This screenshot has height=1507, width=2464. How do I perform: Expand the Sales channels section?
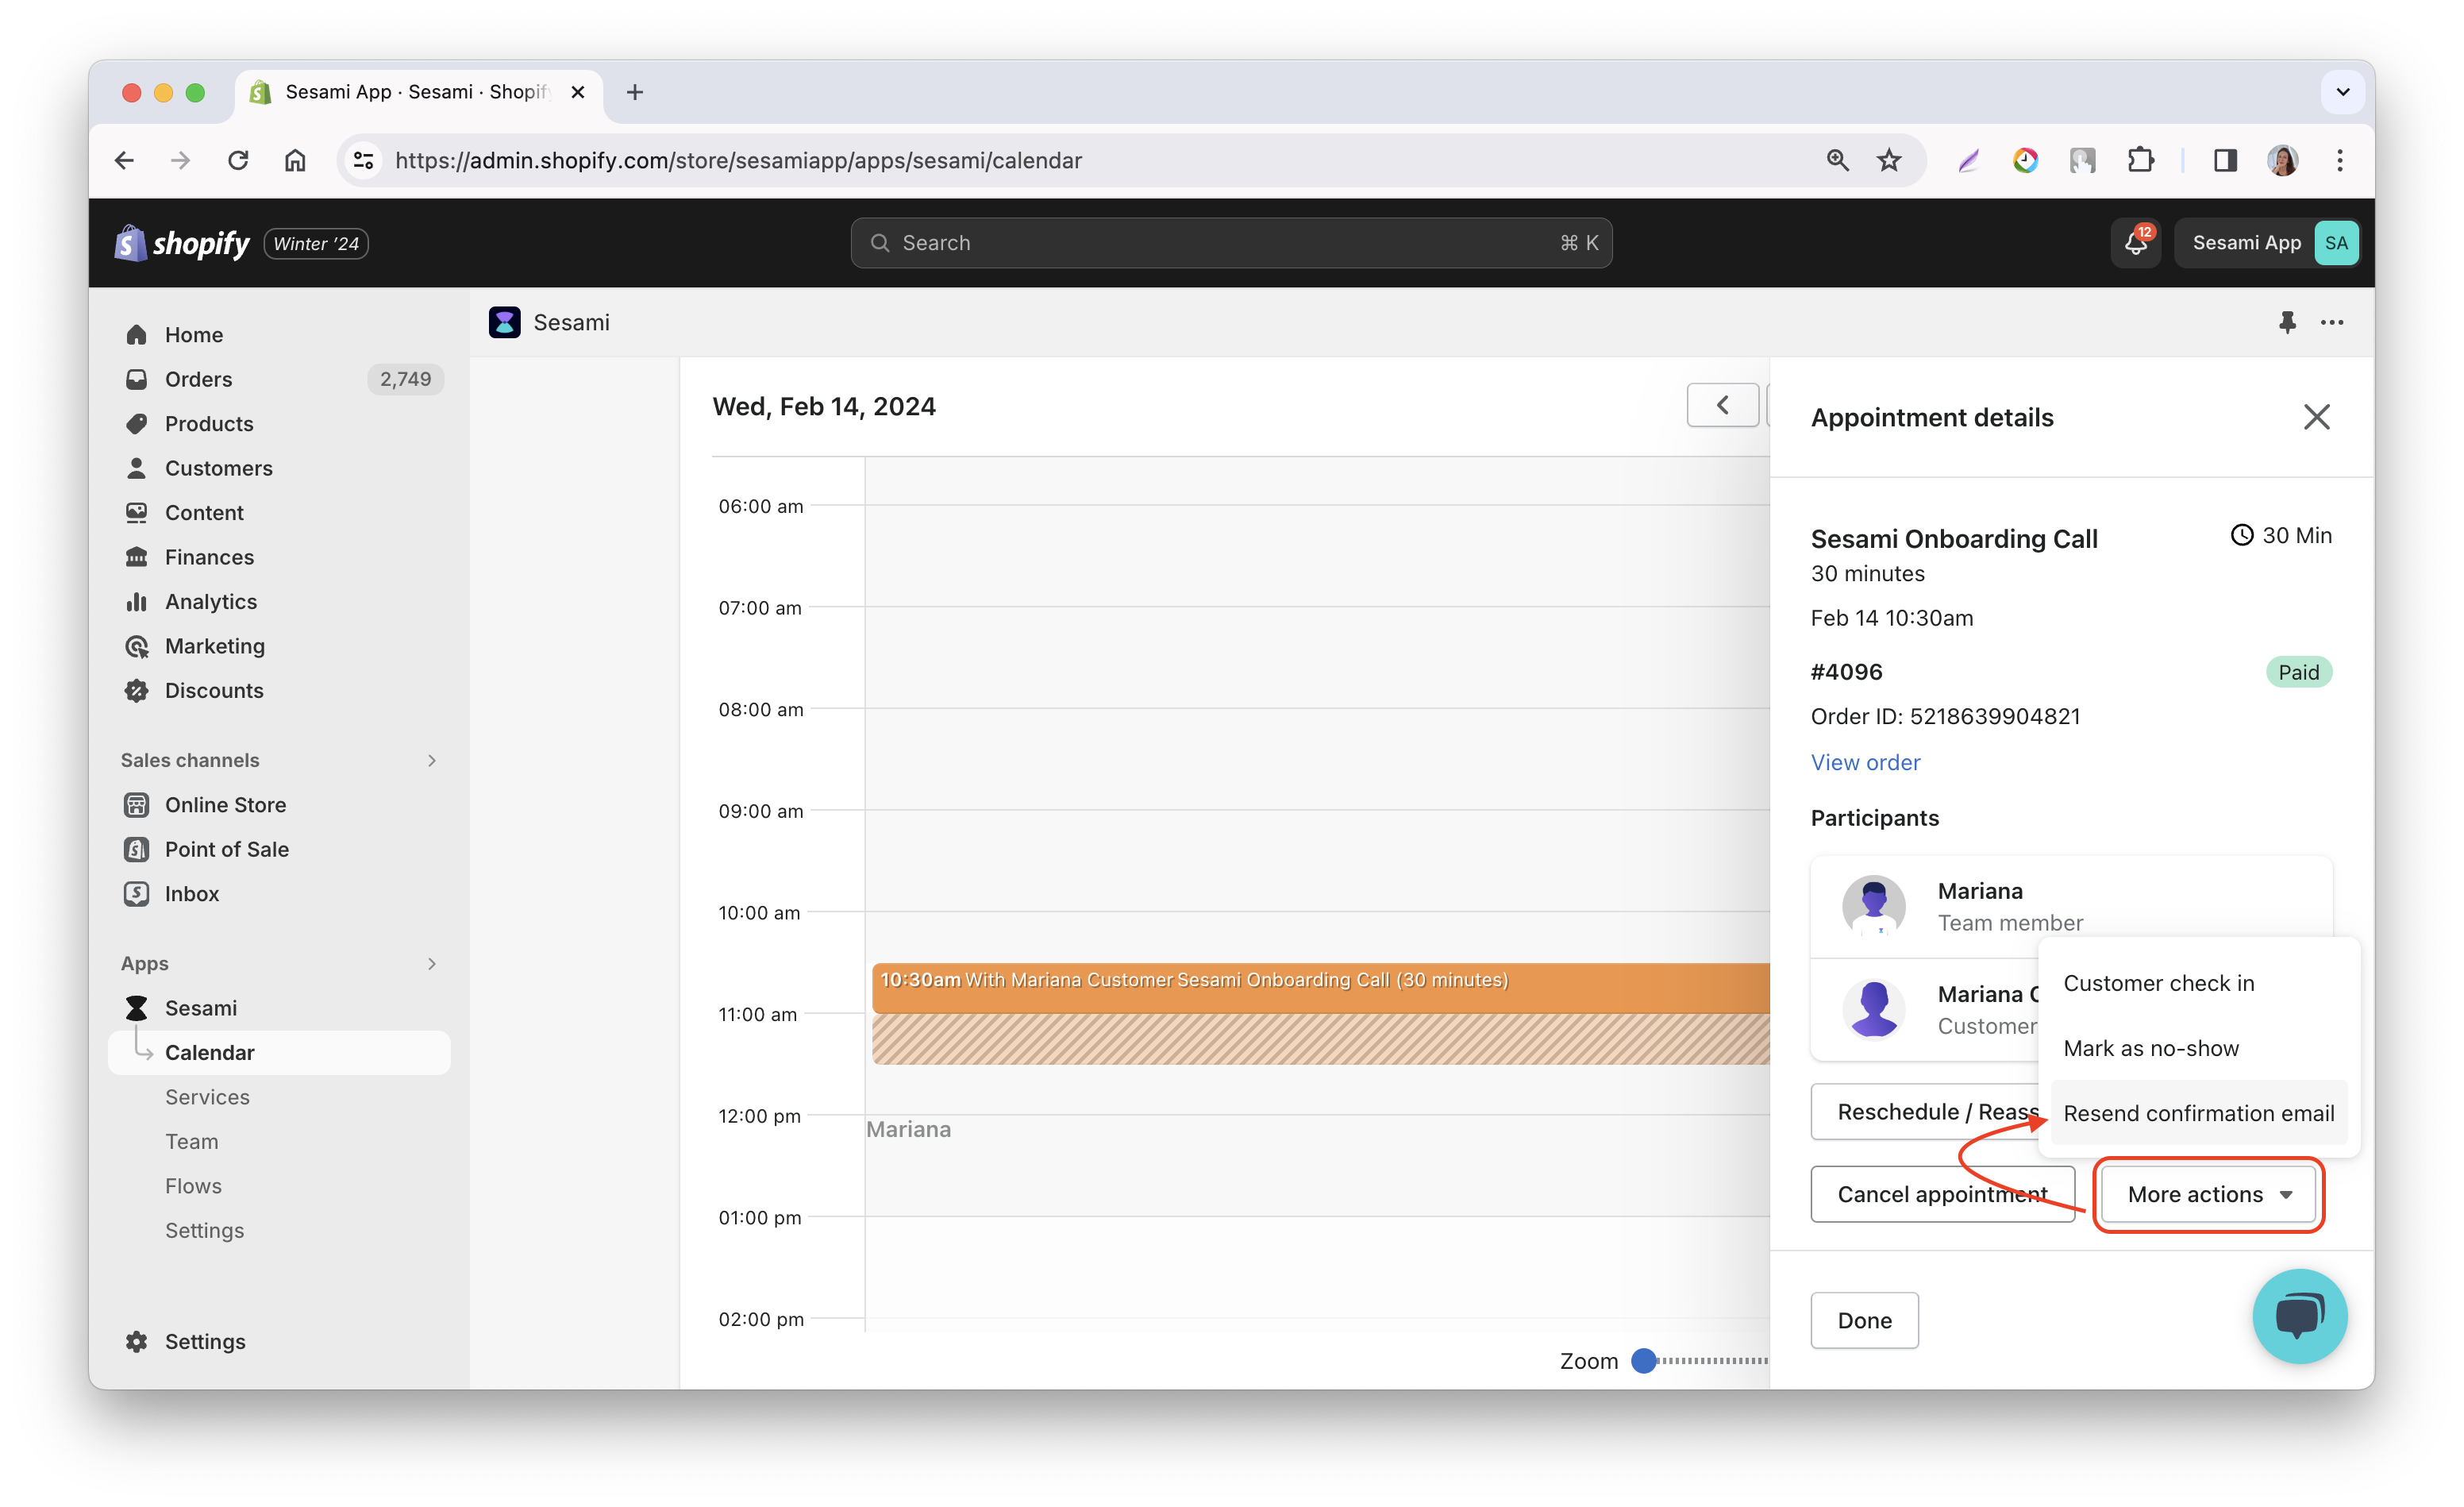[431, 761]
